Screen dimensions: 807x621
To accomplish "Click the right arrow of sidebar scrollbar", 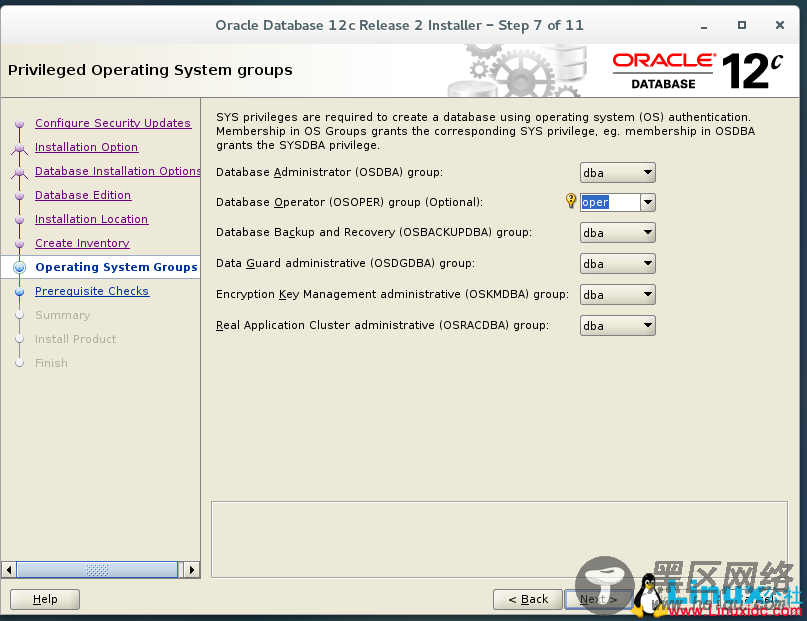I will 191,570.
